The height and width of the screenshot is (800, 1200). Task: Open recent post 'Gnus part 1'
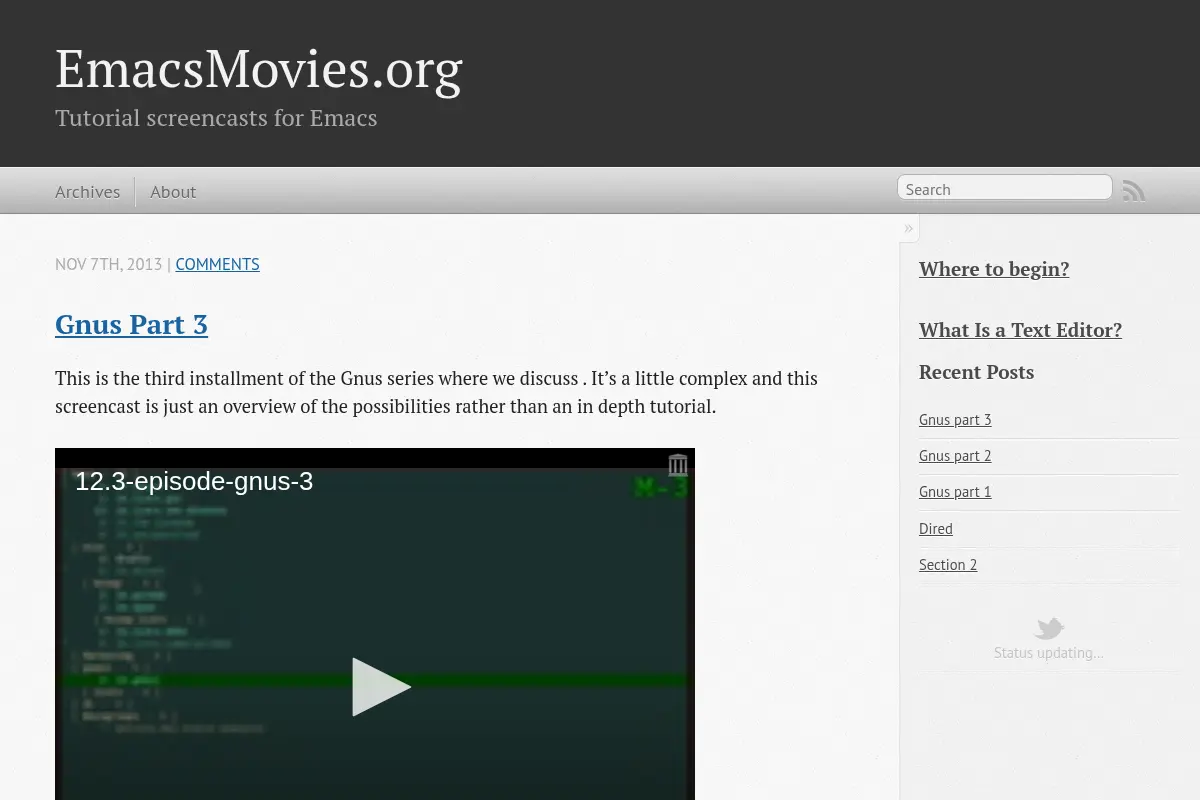[x=955, y=492]
